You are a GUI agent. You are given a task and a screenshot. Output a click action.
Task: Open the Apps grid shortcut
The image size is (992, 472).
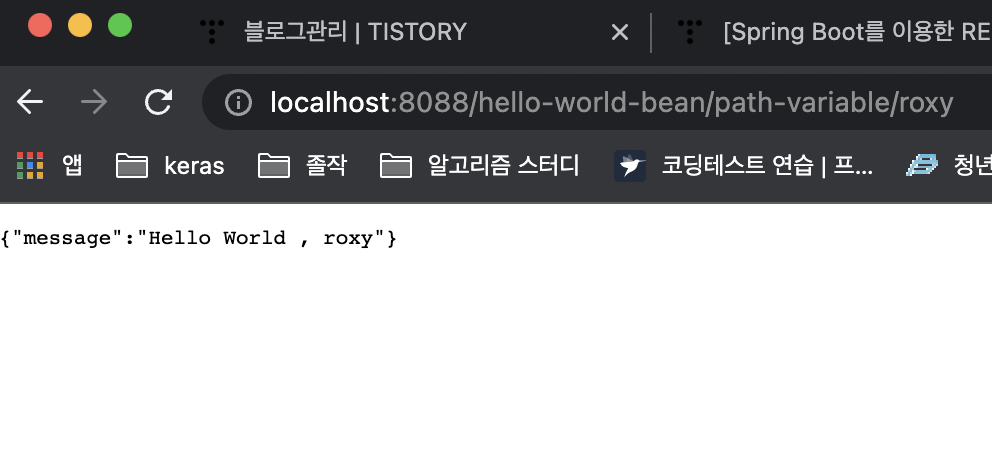point(49,166)
